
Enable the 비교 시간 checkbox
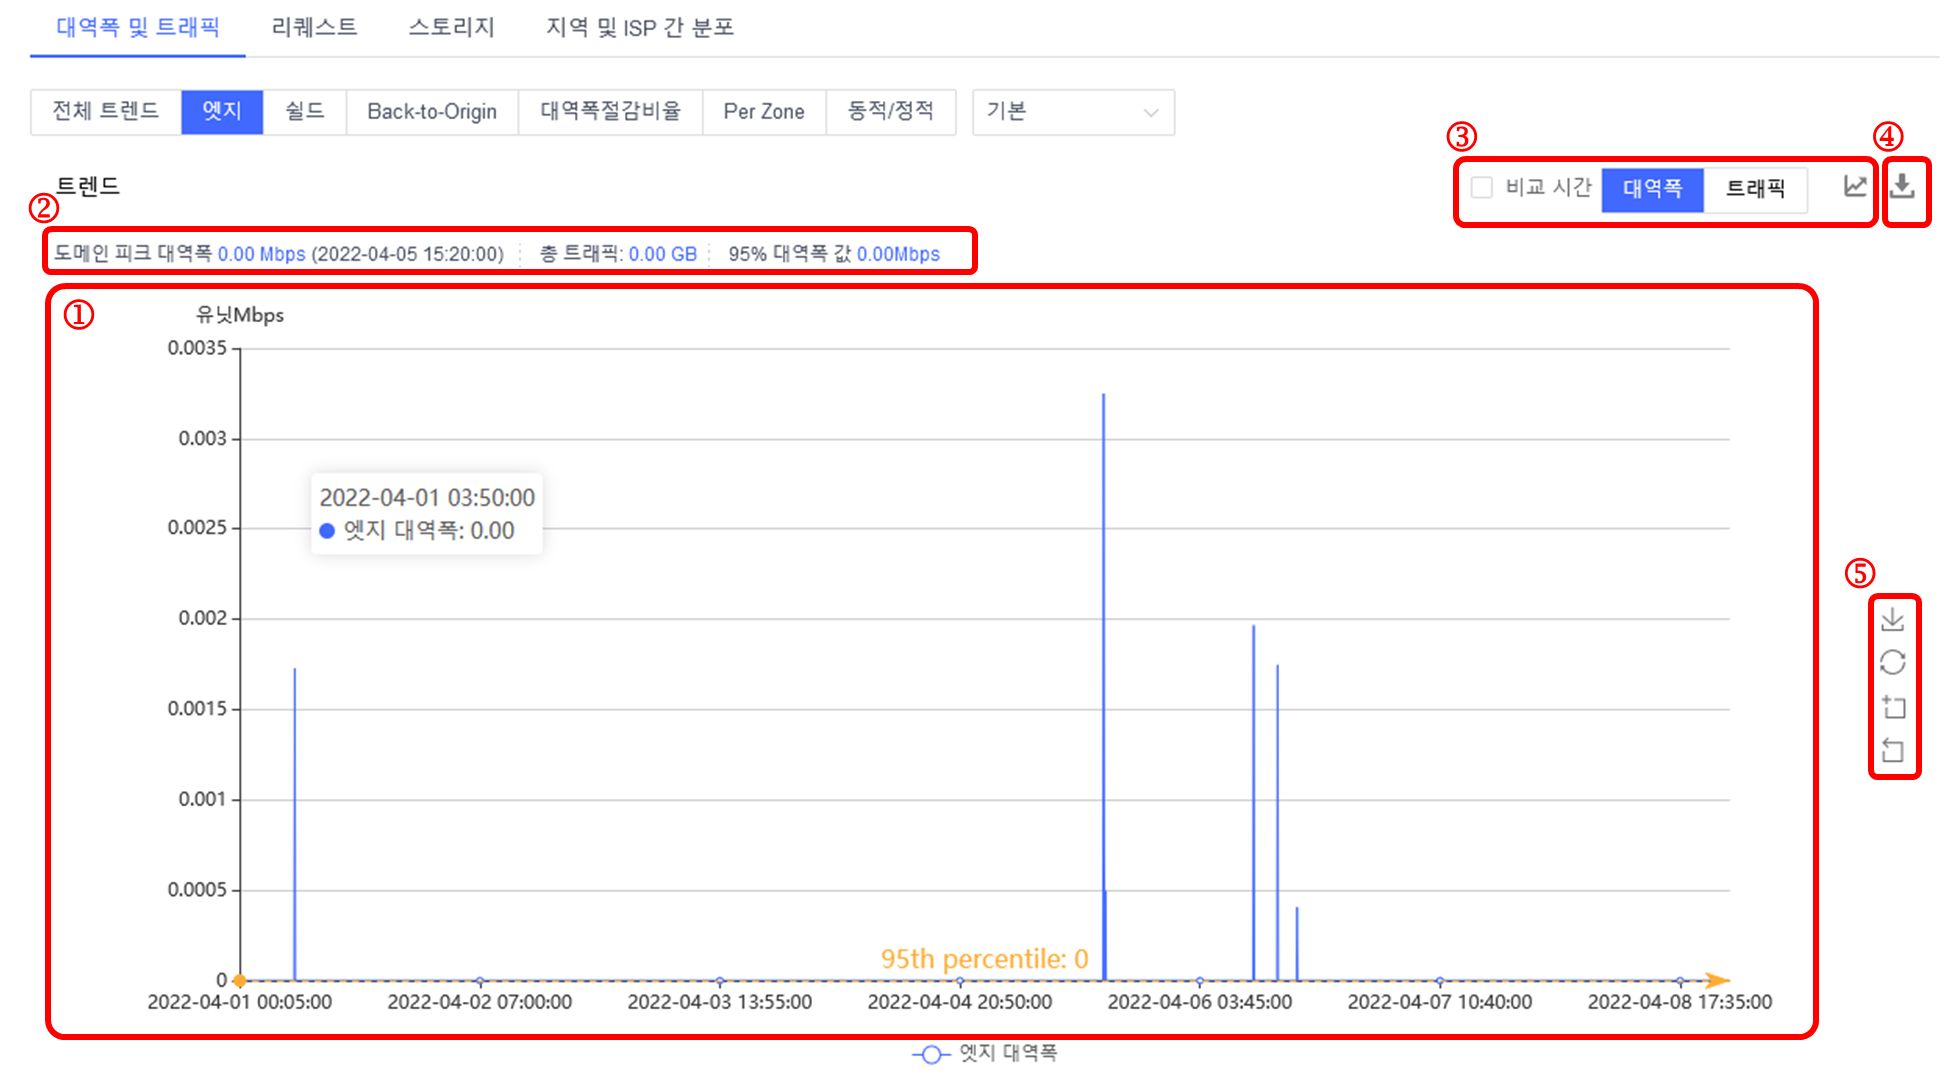click(1482, 188)
